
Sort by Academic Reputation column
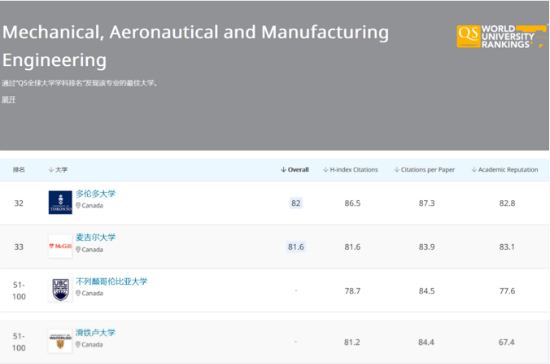[x=505, y=170]
